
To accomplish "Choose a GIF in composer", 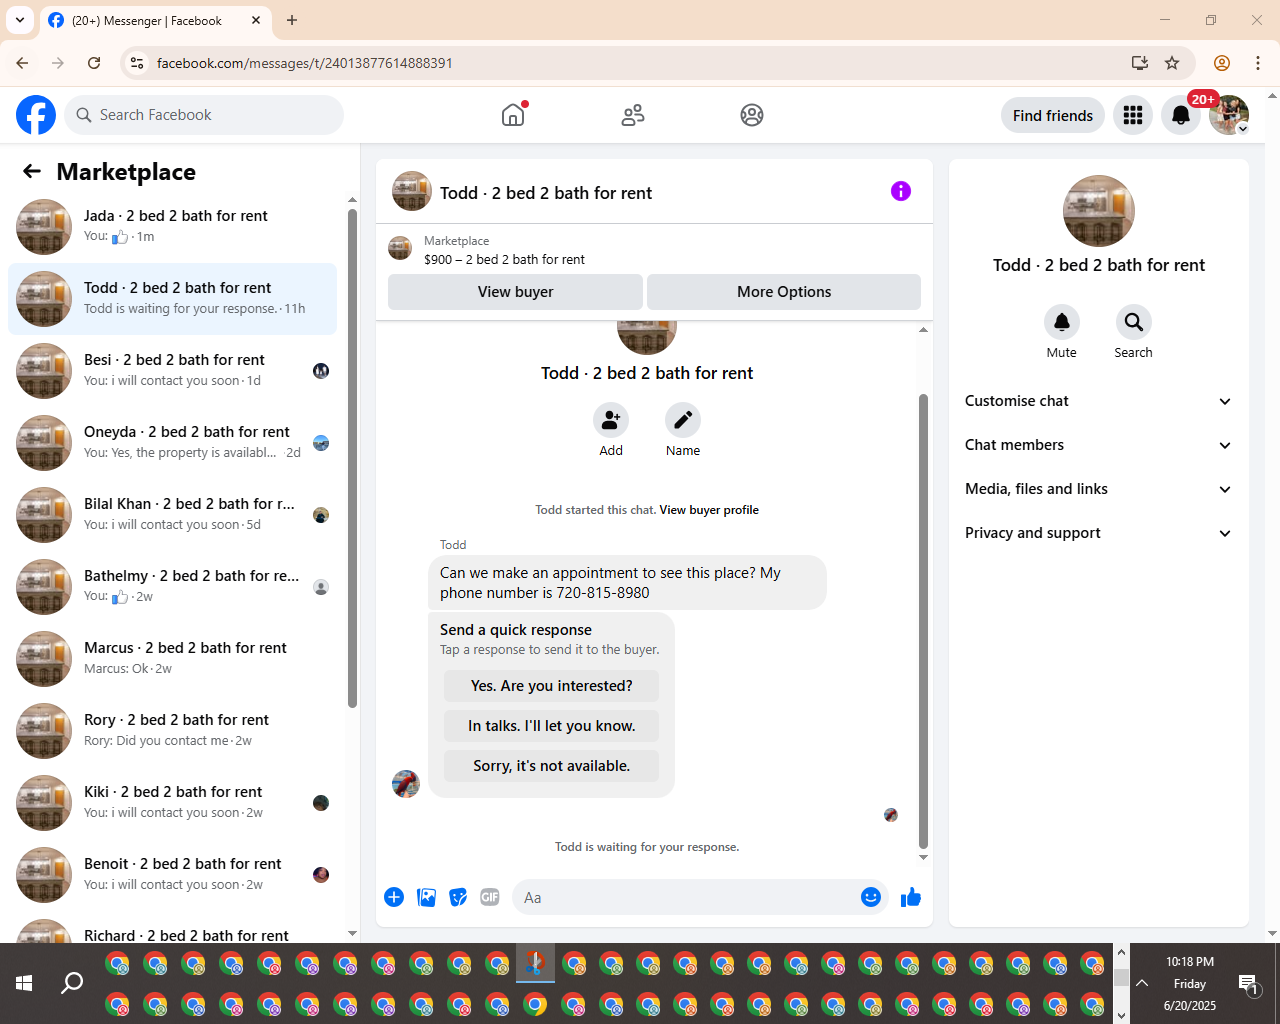I will point(490,897).
